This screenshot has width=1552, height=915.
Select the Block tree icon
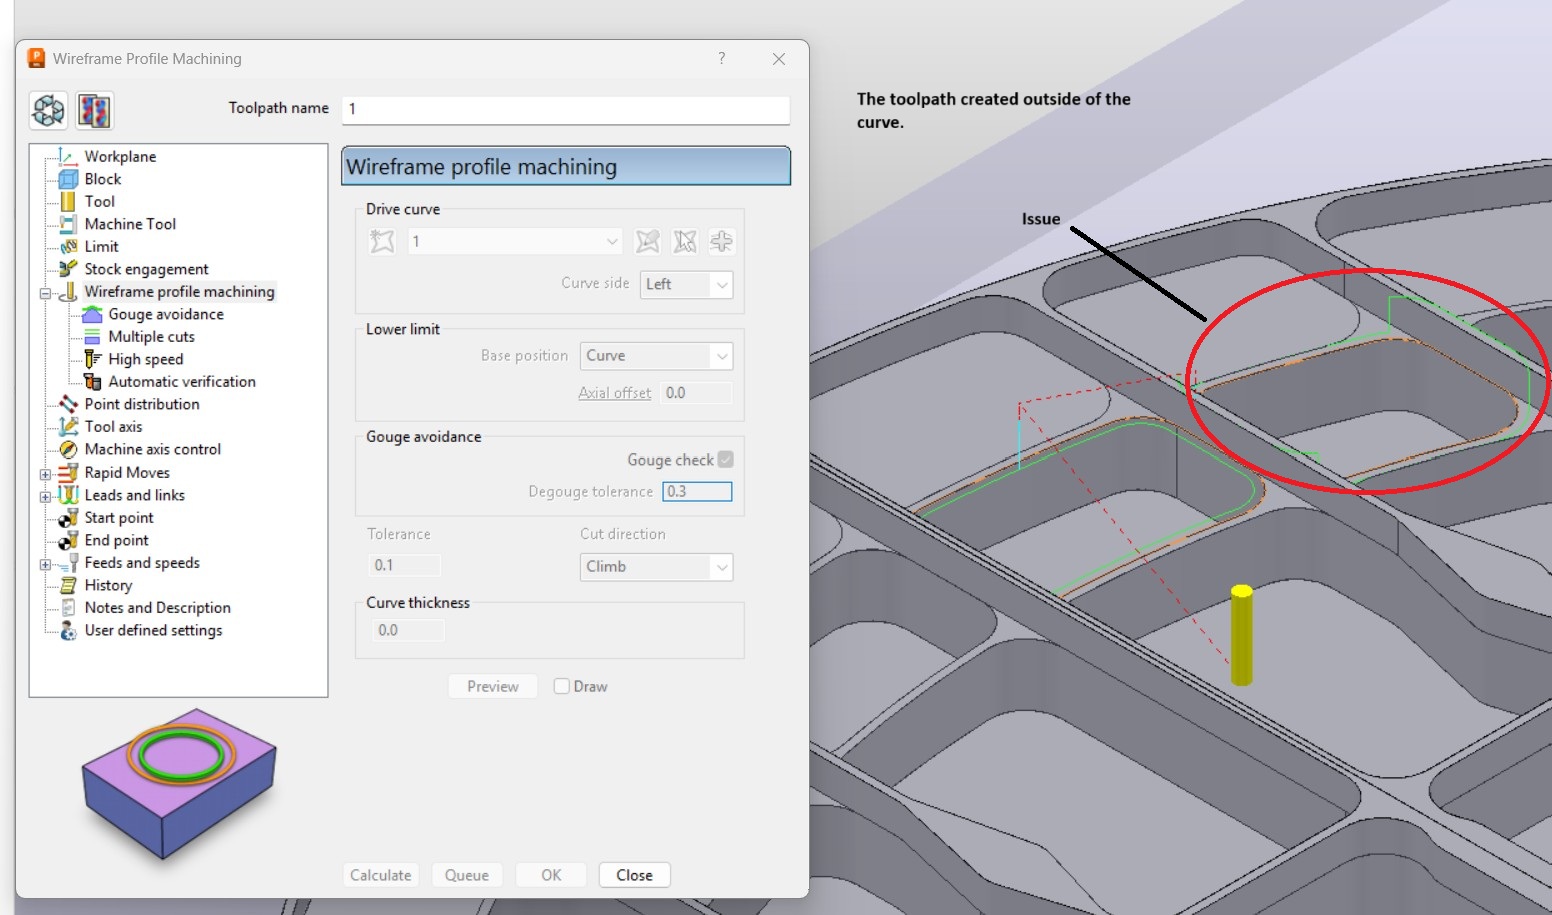point(67,179)
